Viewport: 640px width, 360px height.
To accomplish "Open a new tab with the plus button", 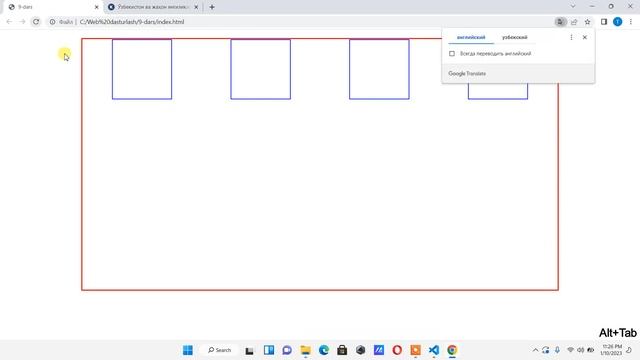I will pyautogui.click(x=212, y=7).
